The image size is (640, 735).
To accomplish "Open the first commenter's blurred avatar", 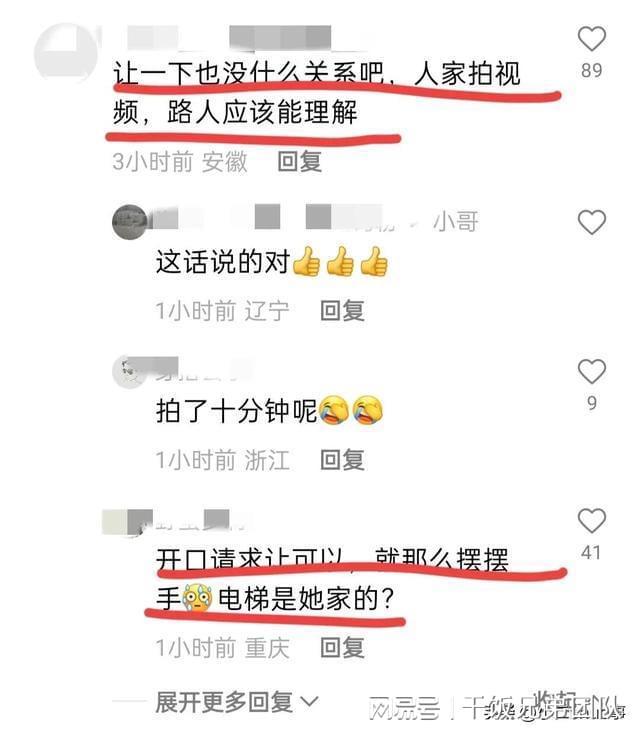I will pos(66,52).
